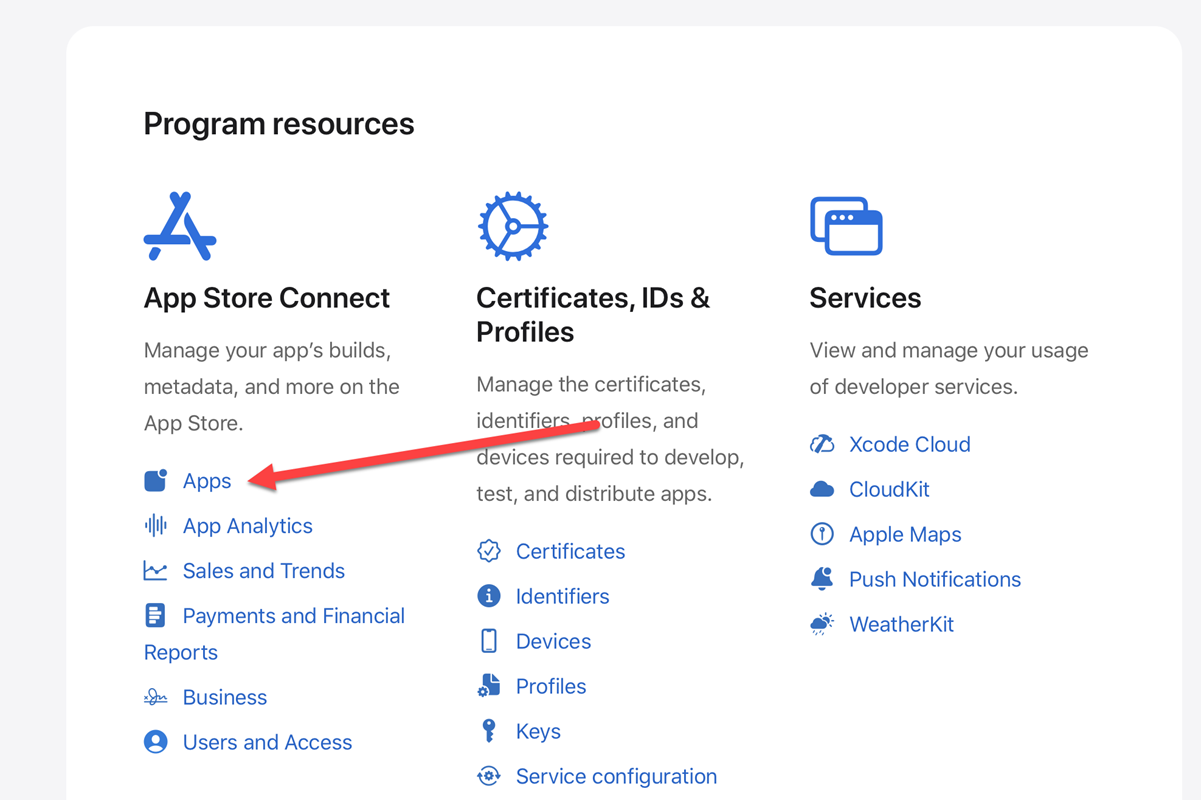This screenshot has width=1201, height=800.
Task: Click the Users and Access person icon
Action: pyautogui.click(x=156, y=742)
